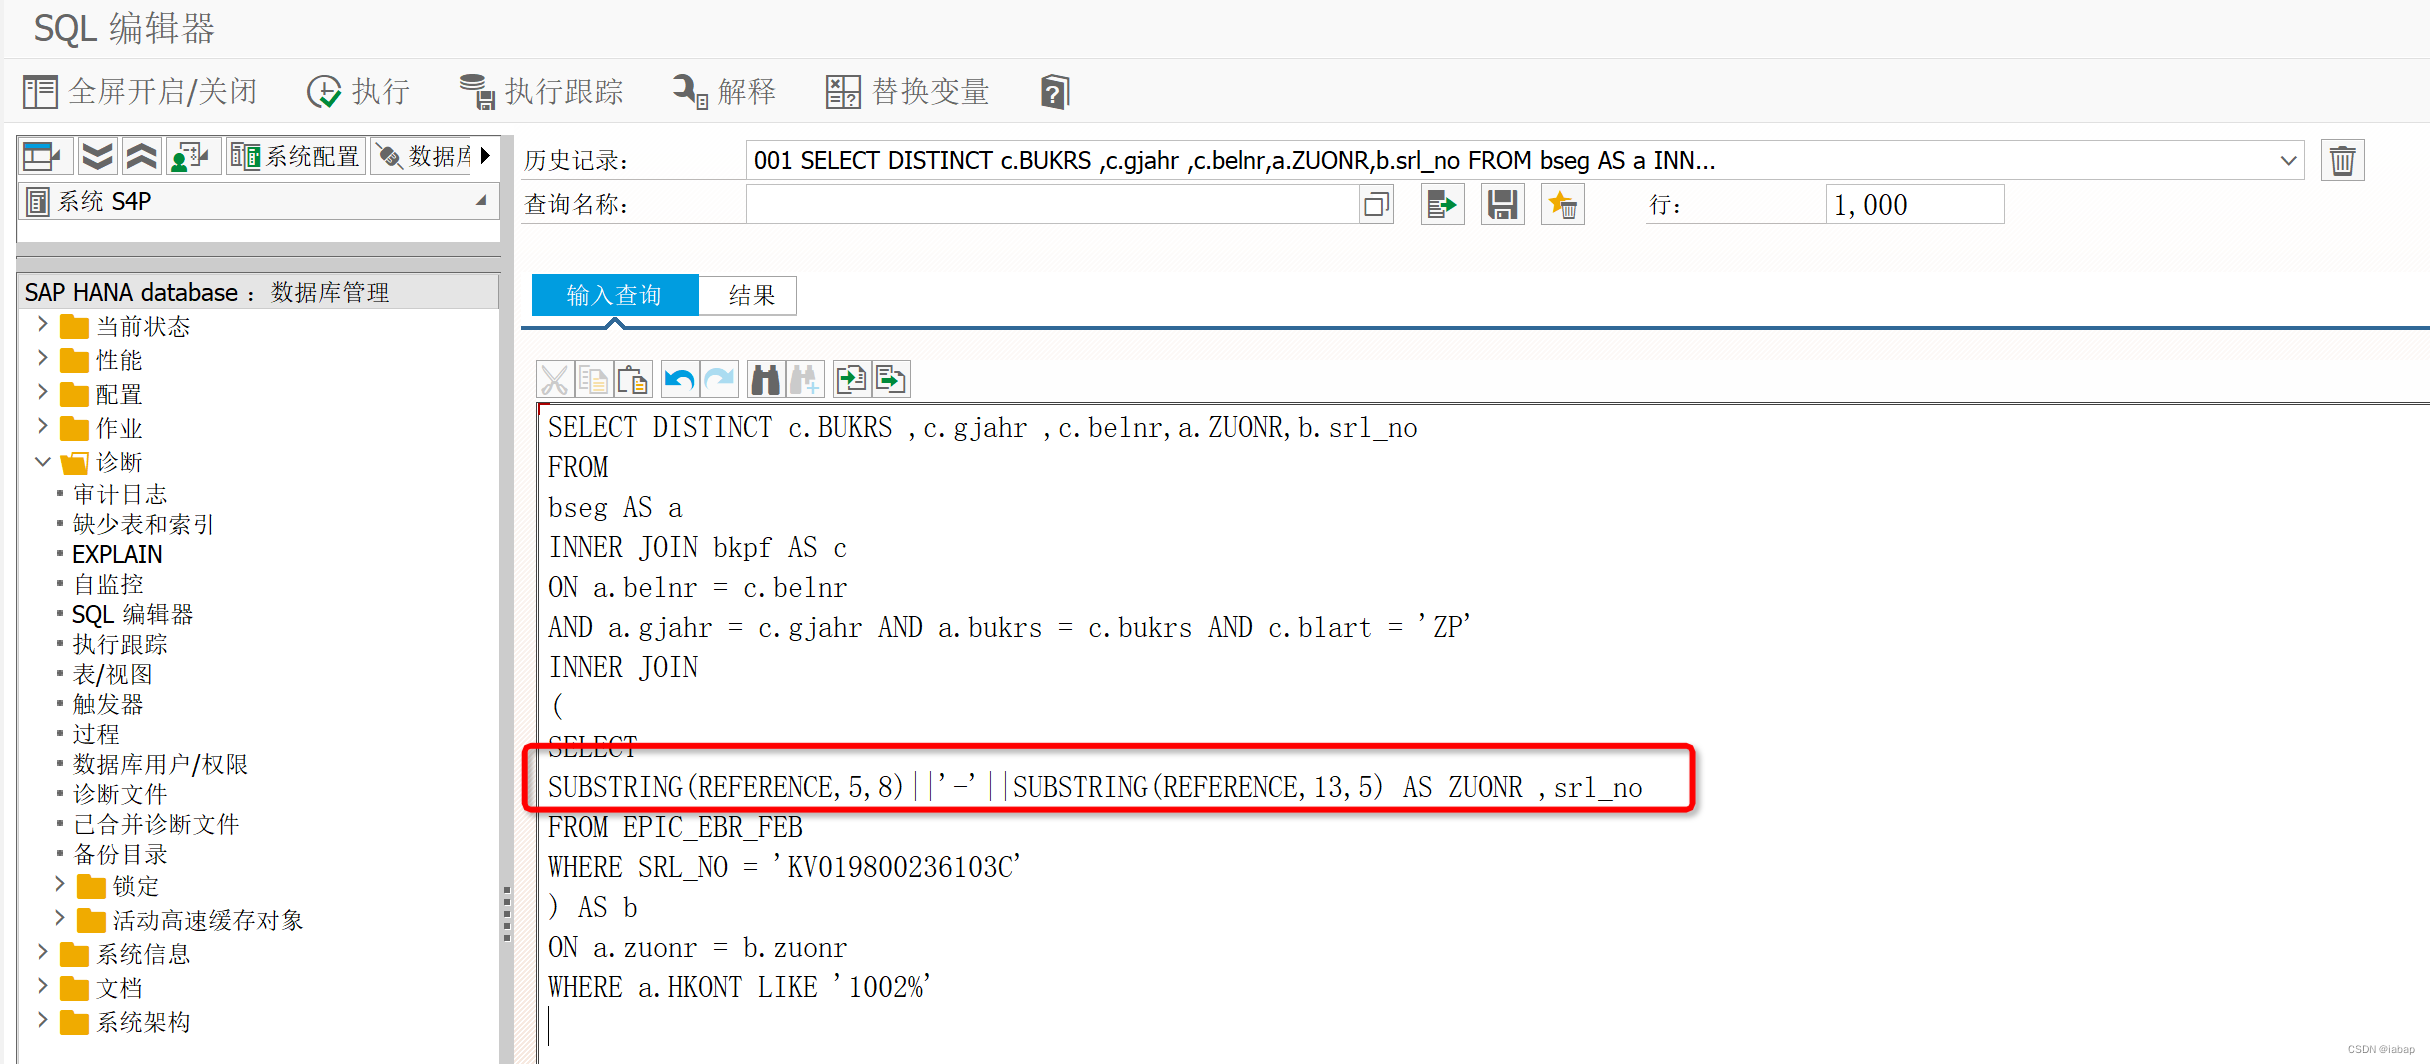Open 系统配置 system configuration
2430x1064 pixels.
pos(295,155)
